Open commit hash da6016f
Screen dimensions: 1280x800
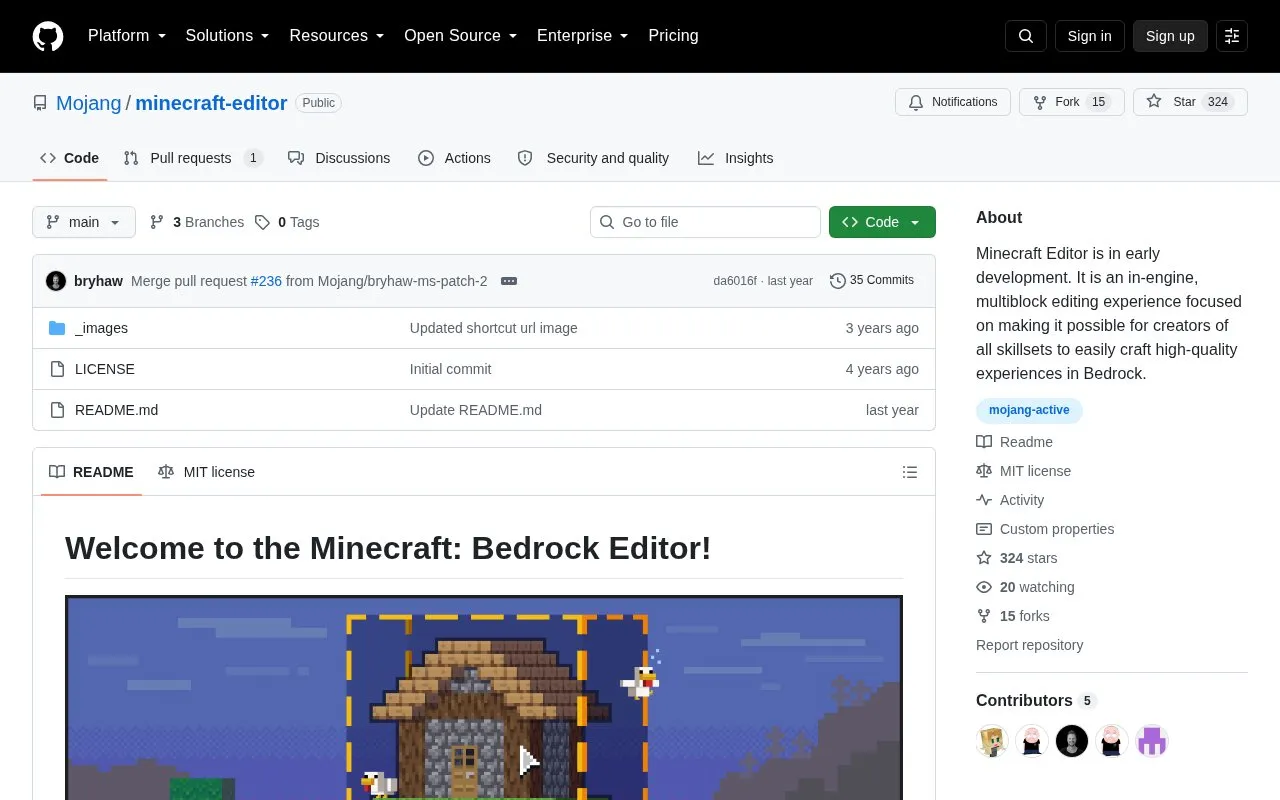pos(735,281)
